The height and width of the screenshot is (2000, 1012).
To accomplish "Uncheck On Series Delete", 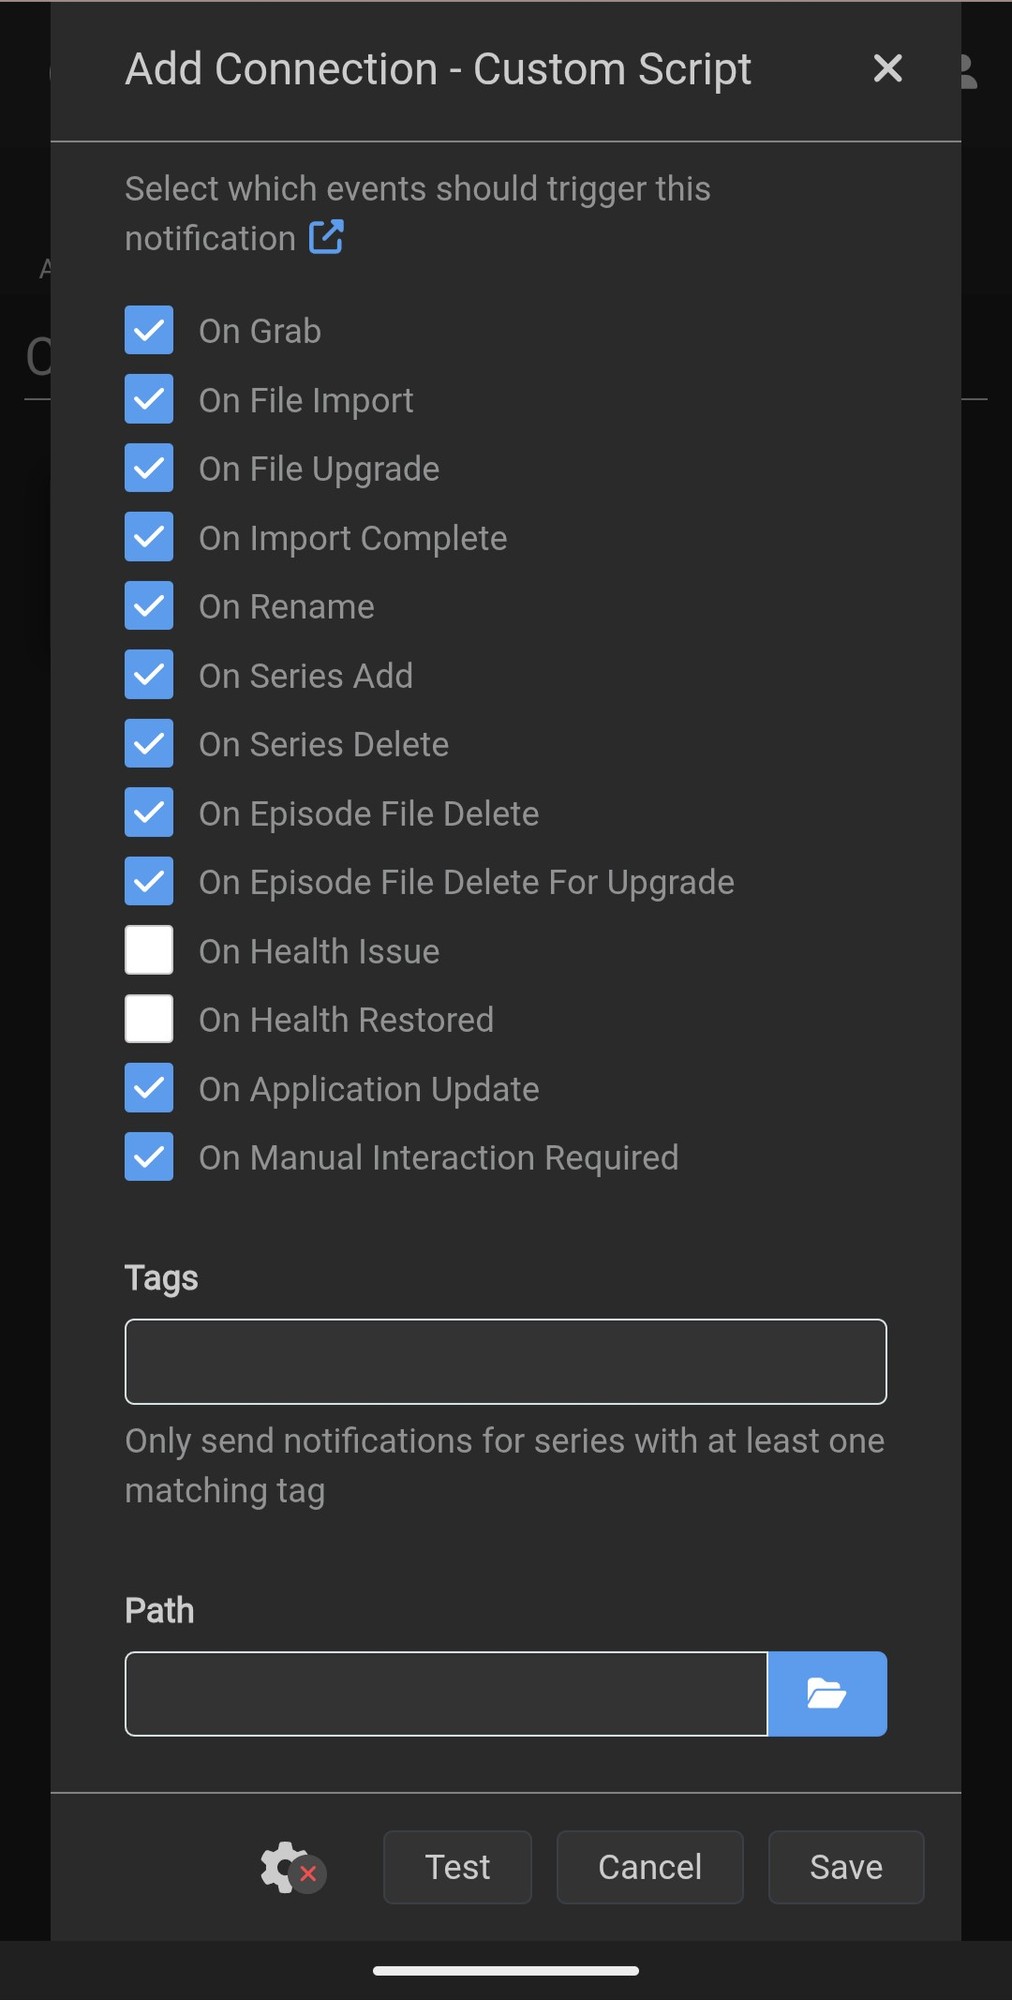I will pyautogui.click(x=149, y=744).
